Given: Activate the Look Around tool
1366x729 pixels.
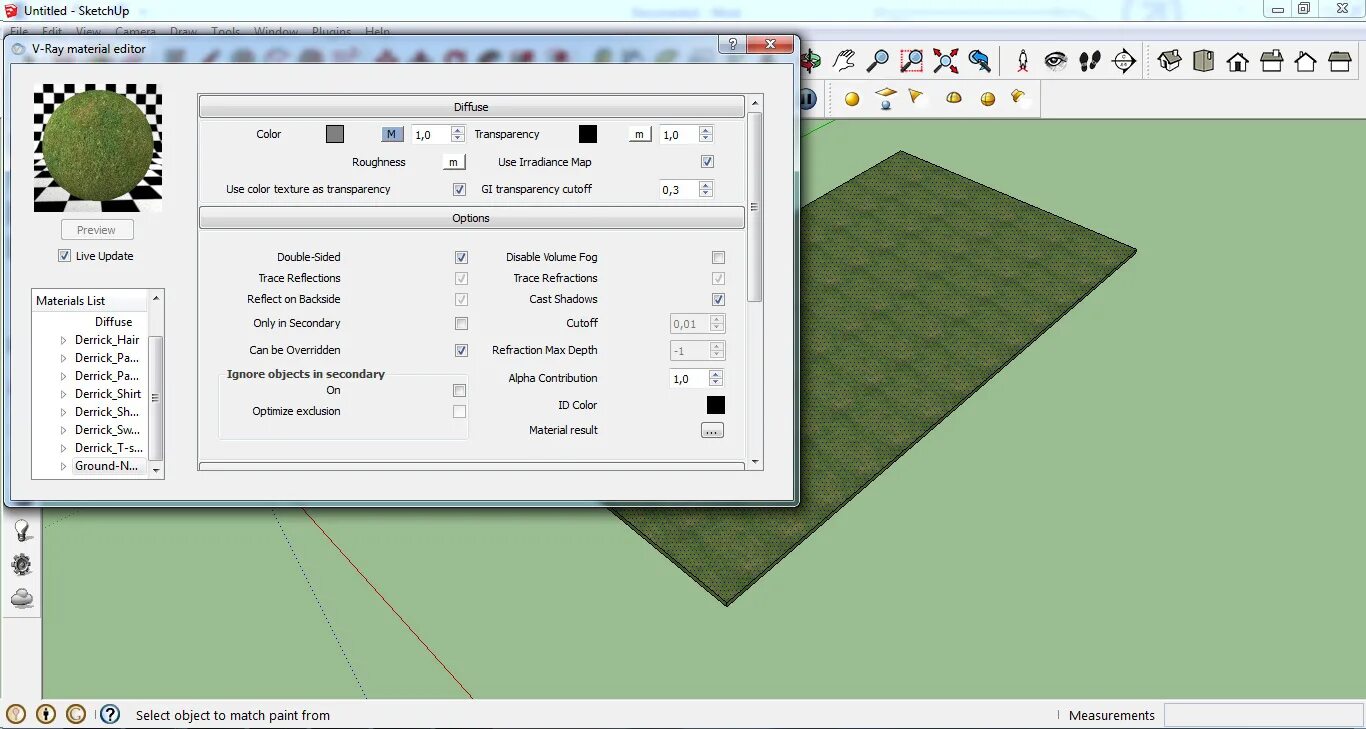Looking at the screenshot, I should 1054,61.
